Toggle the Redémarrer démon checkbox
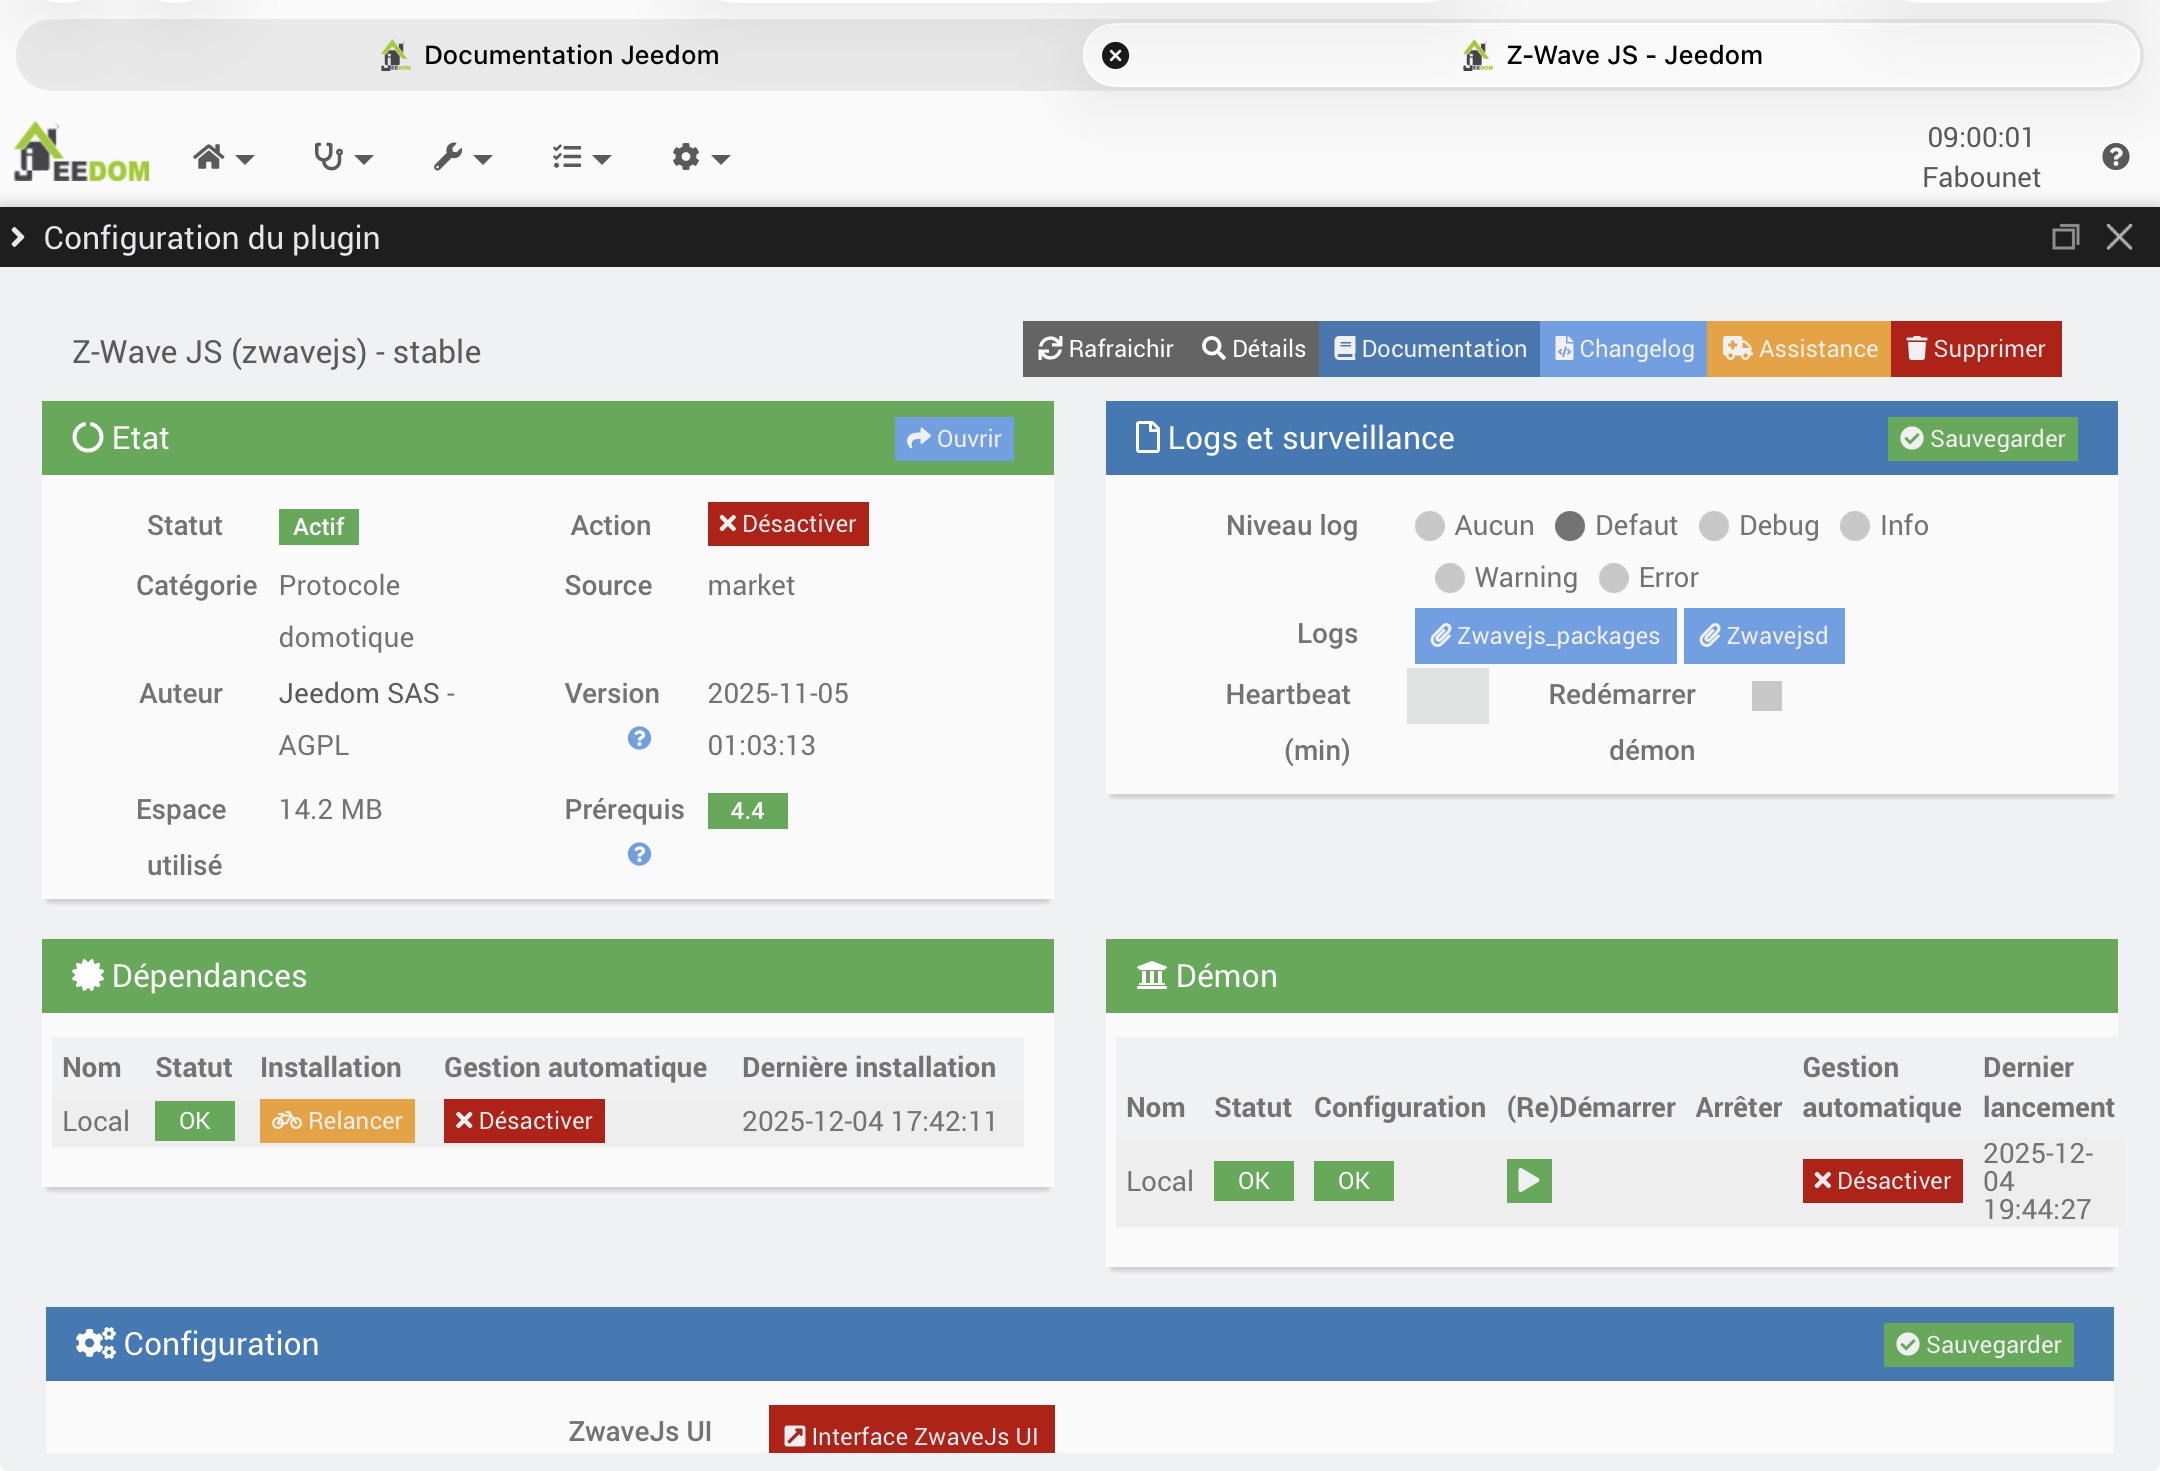The height and width of the screenshot is (1471, 2160). click(x=1766, y=695)
